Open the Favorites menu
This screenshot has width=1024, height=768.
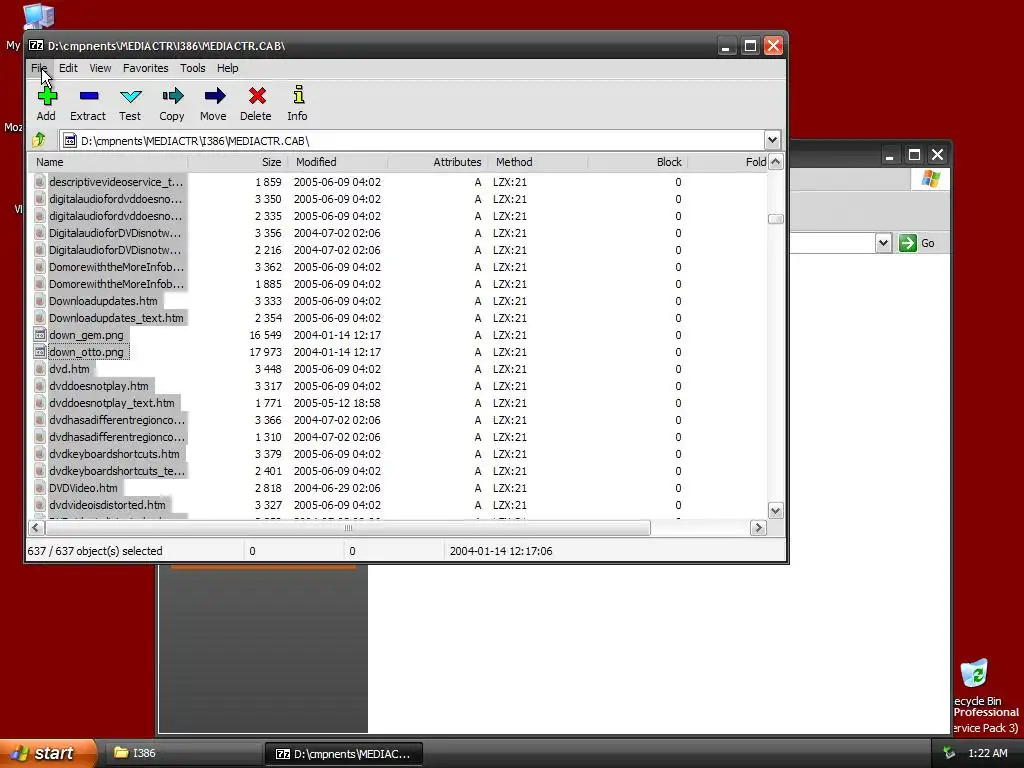(145, 68)
